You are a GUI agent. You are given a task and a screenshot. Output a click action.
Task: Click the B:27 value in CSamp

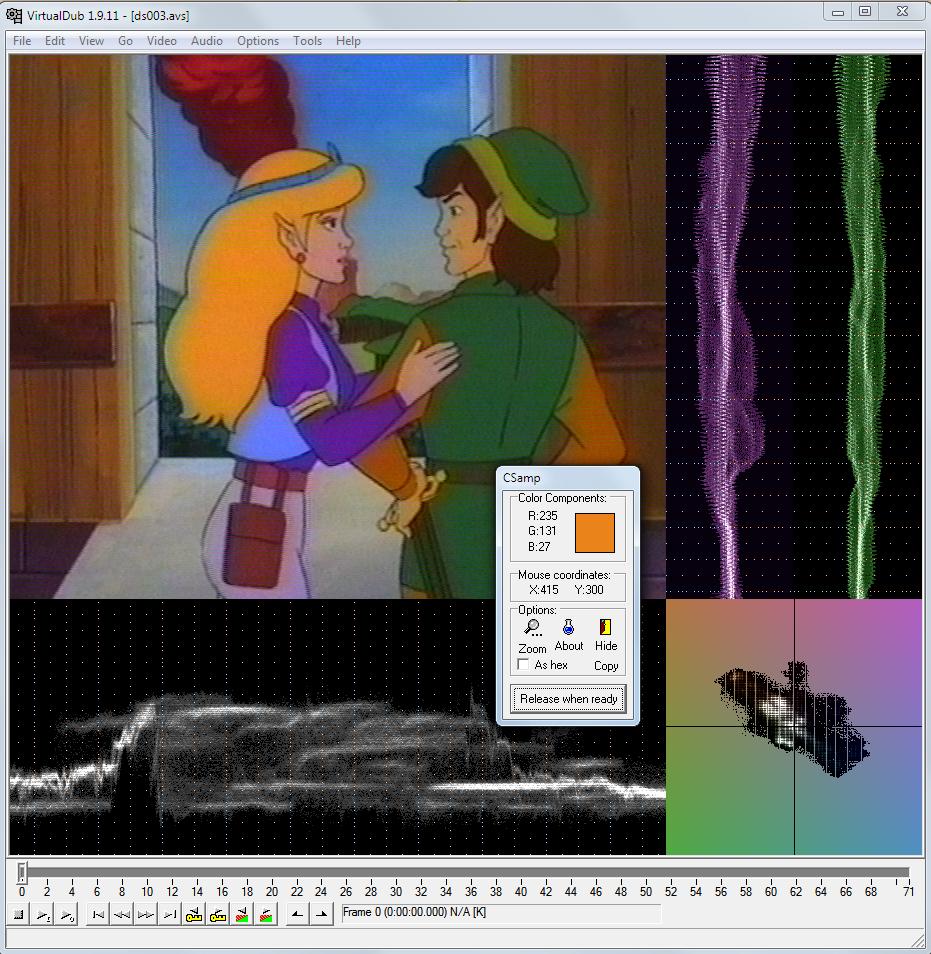tap(539, 547)
